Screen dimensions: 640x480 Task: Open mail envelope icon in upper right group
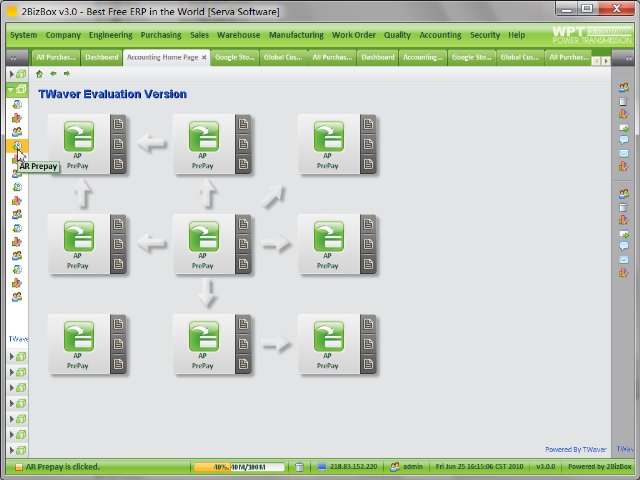pyautogui.click(x=624, y=153)
